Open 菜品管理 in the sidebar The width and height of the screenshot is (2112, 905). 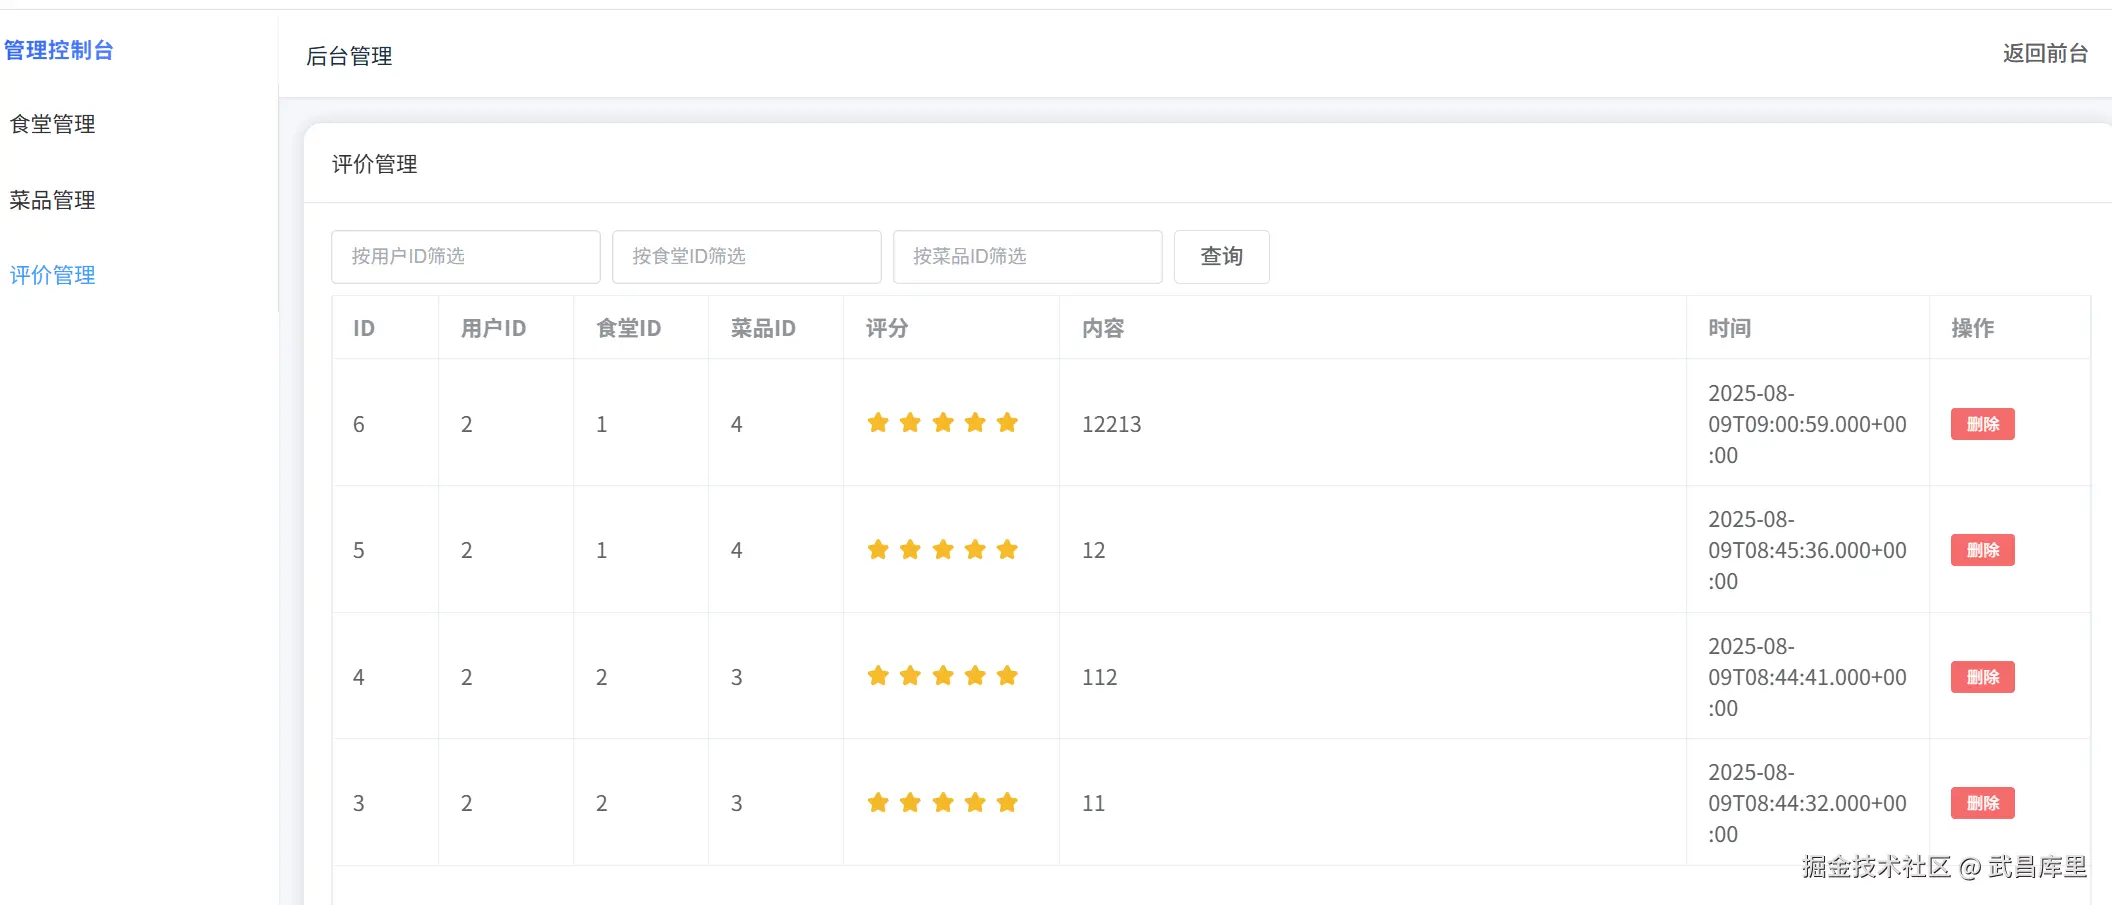coord(53,200)
